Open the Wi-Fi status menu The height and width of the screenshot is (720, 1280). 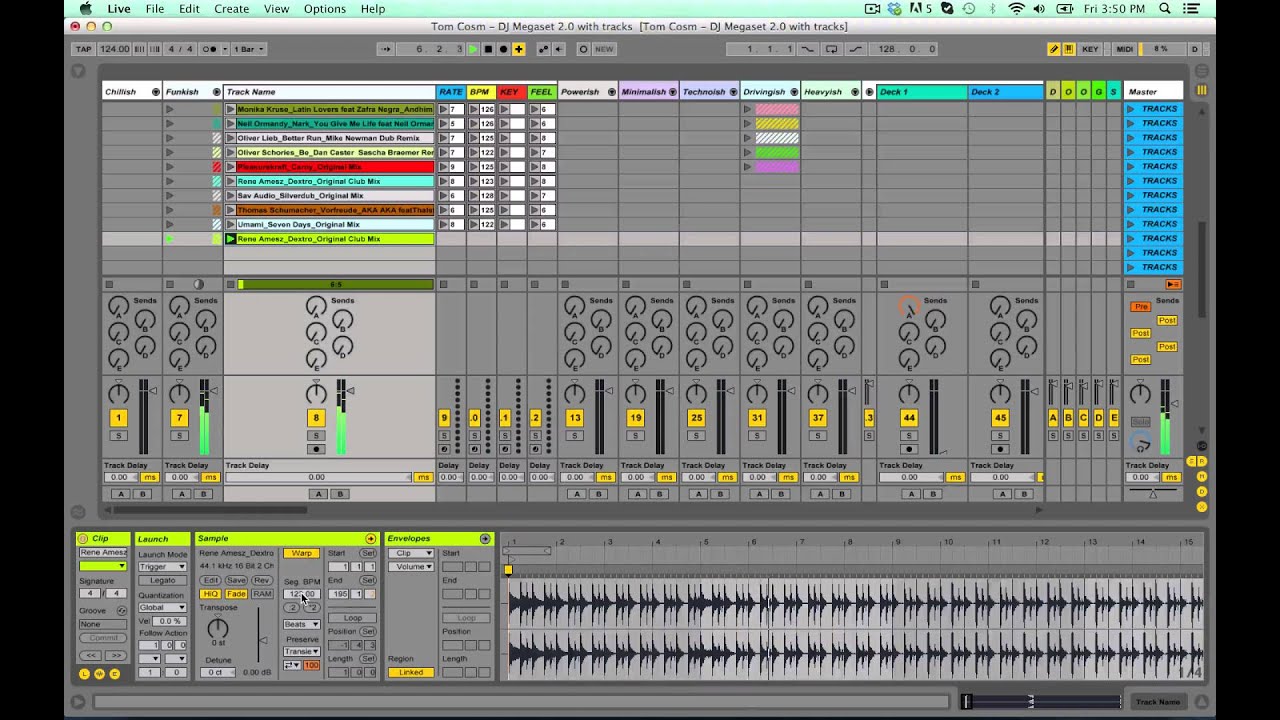click(1016, 9)
